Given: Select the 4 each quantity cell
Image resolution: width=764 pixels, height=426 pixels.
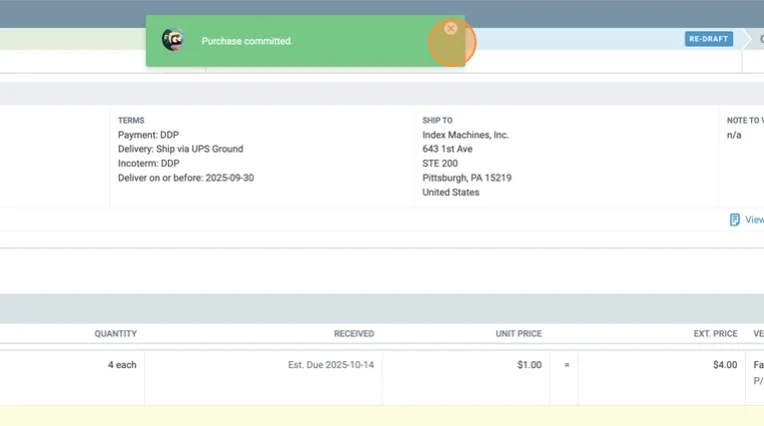Looking at the screenshot, I should [122, 365].
